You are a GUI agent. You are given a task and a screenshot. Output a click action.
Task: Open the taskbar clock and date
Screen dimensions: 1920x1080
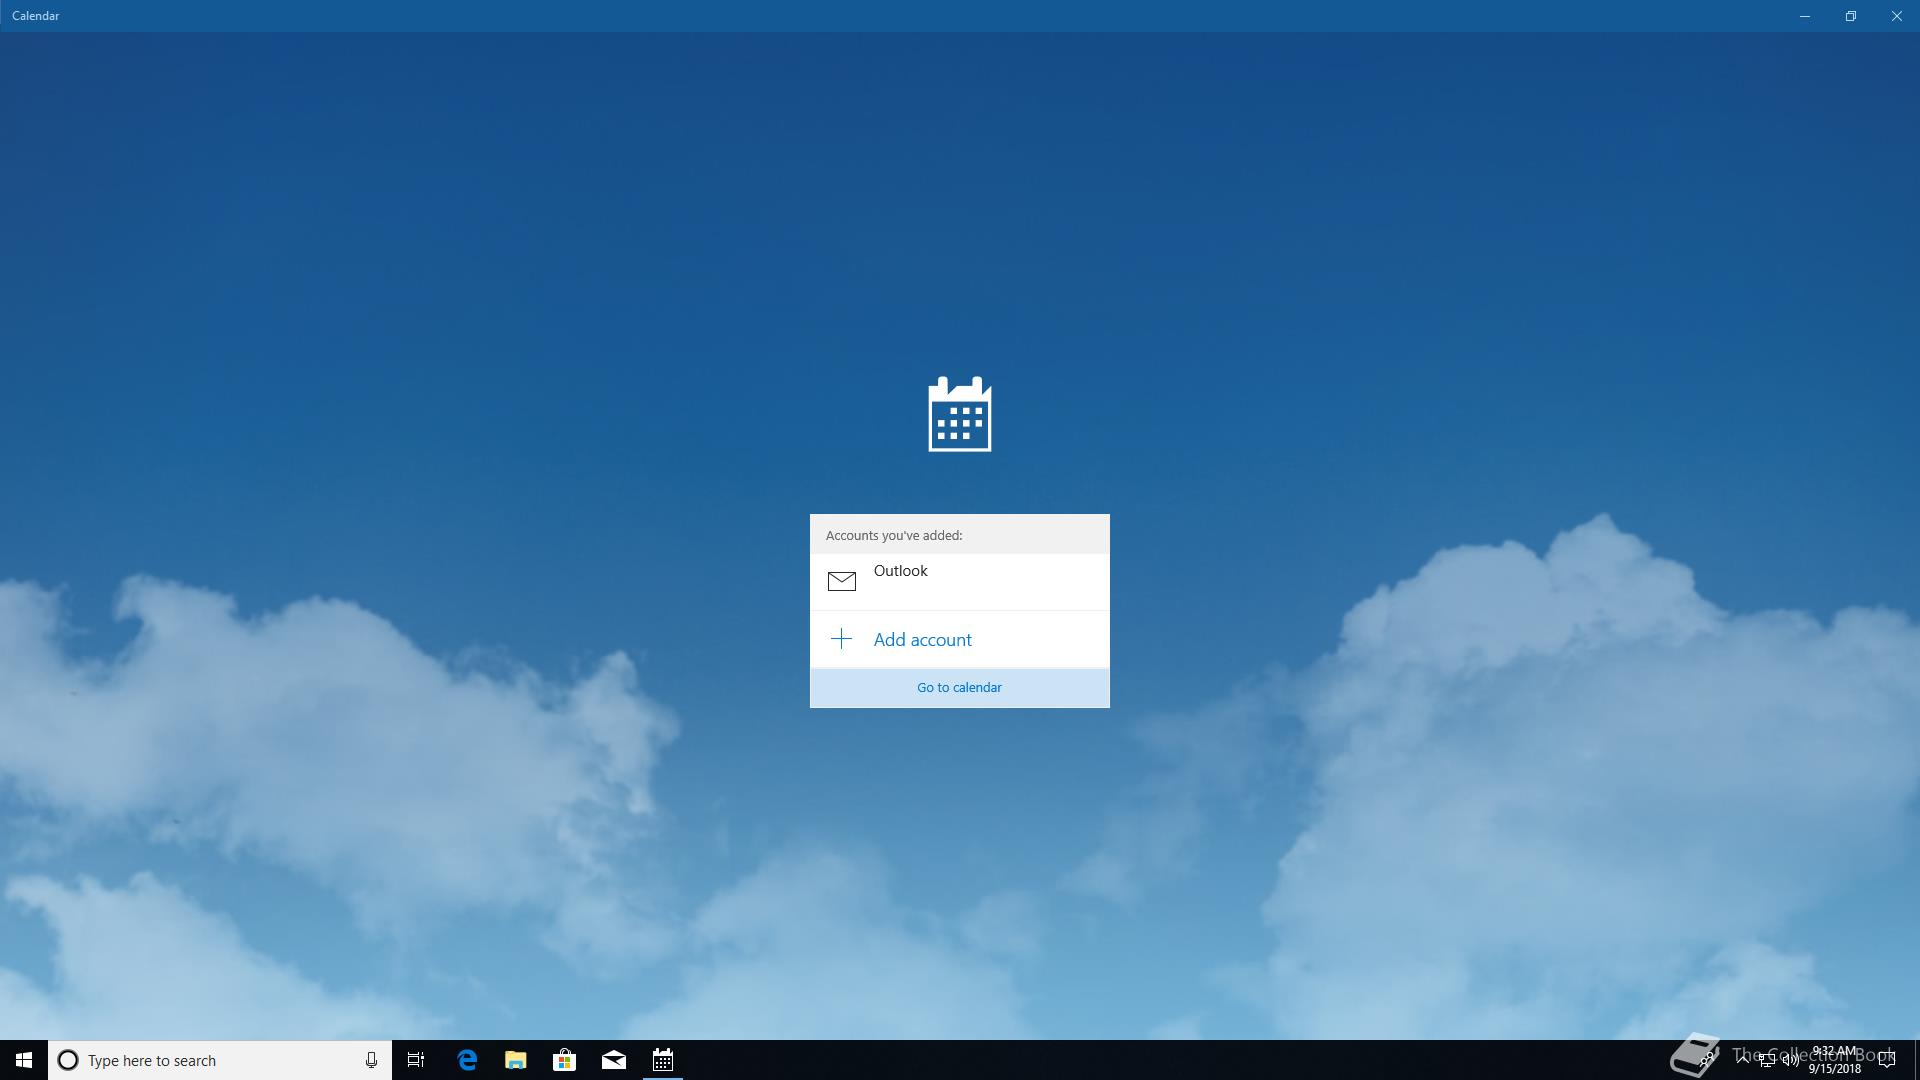pos(1834,1060)
